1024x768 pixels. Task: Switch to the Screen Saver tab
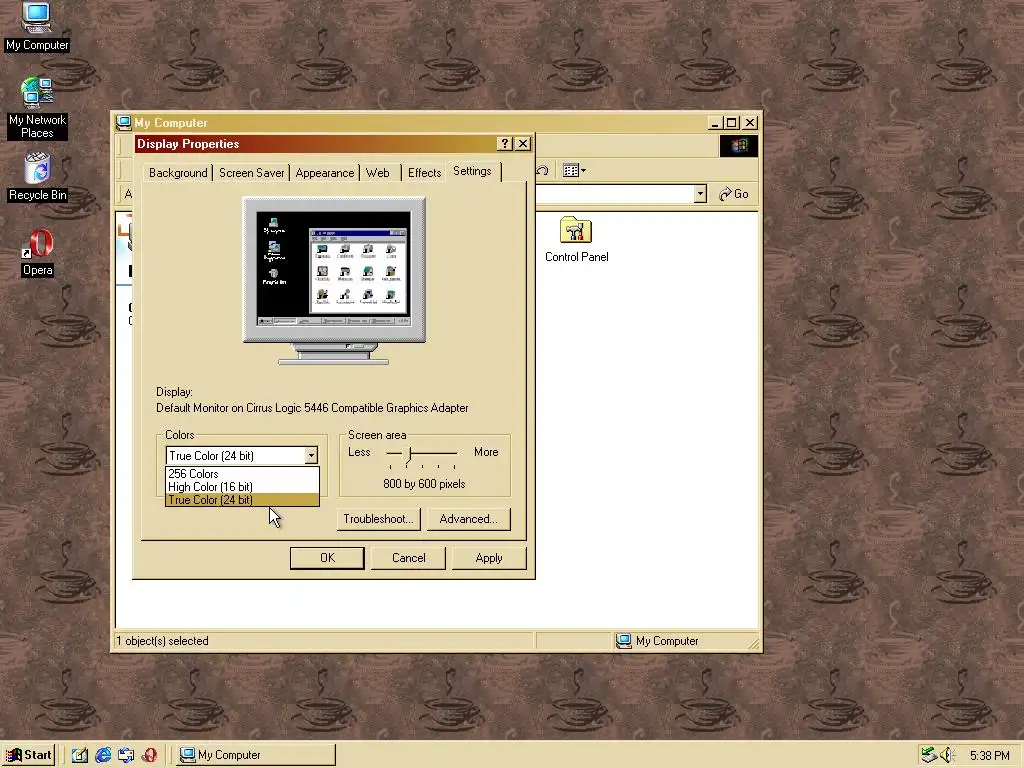251,173
